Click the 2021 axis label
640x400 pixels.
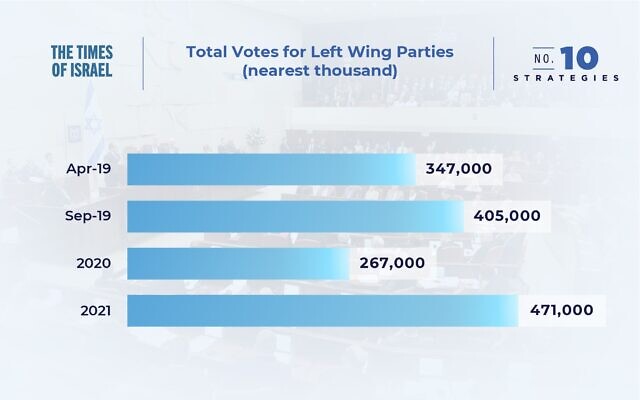pos(96,311)
